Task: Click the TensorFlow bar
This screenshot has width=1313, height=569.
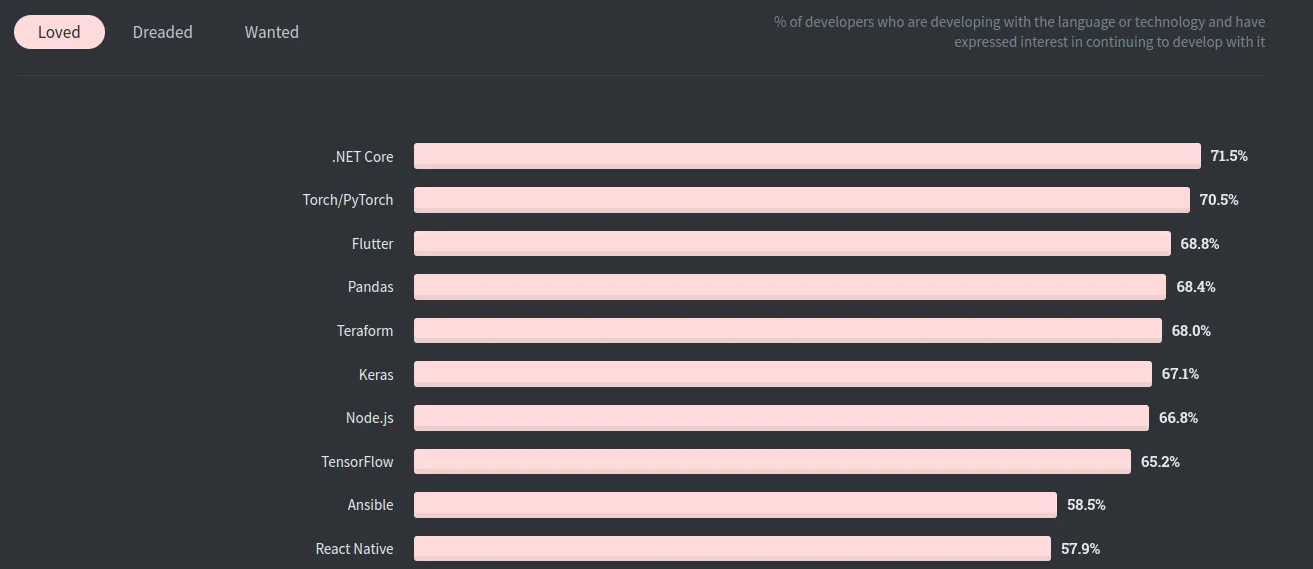Action: 772,461
